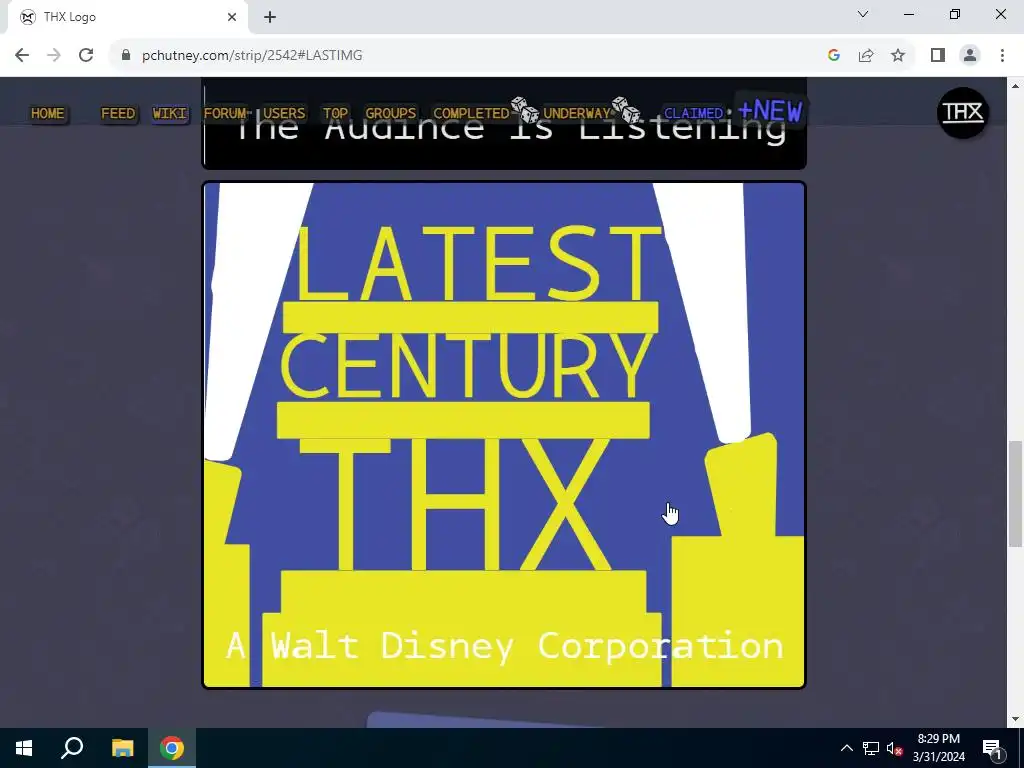This screenshot has width=1024, height=768.
Task: Open Google search icon in address bar
Action: 833,56
